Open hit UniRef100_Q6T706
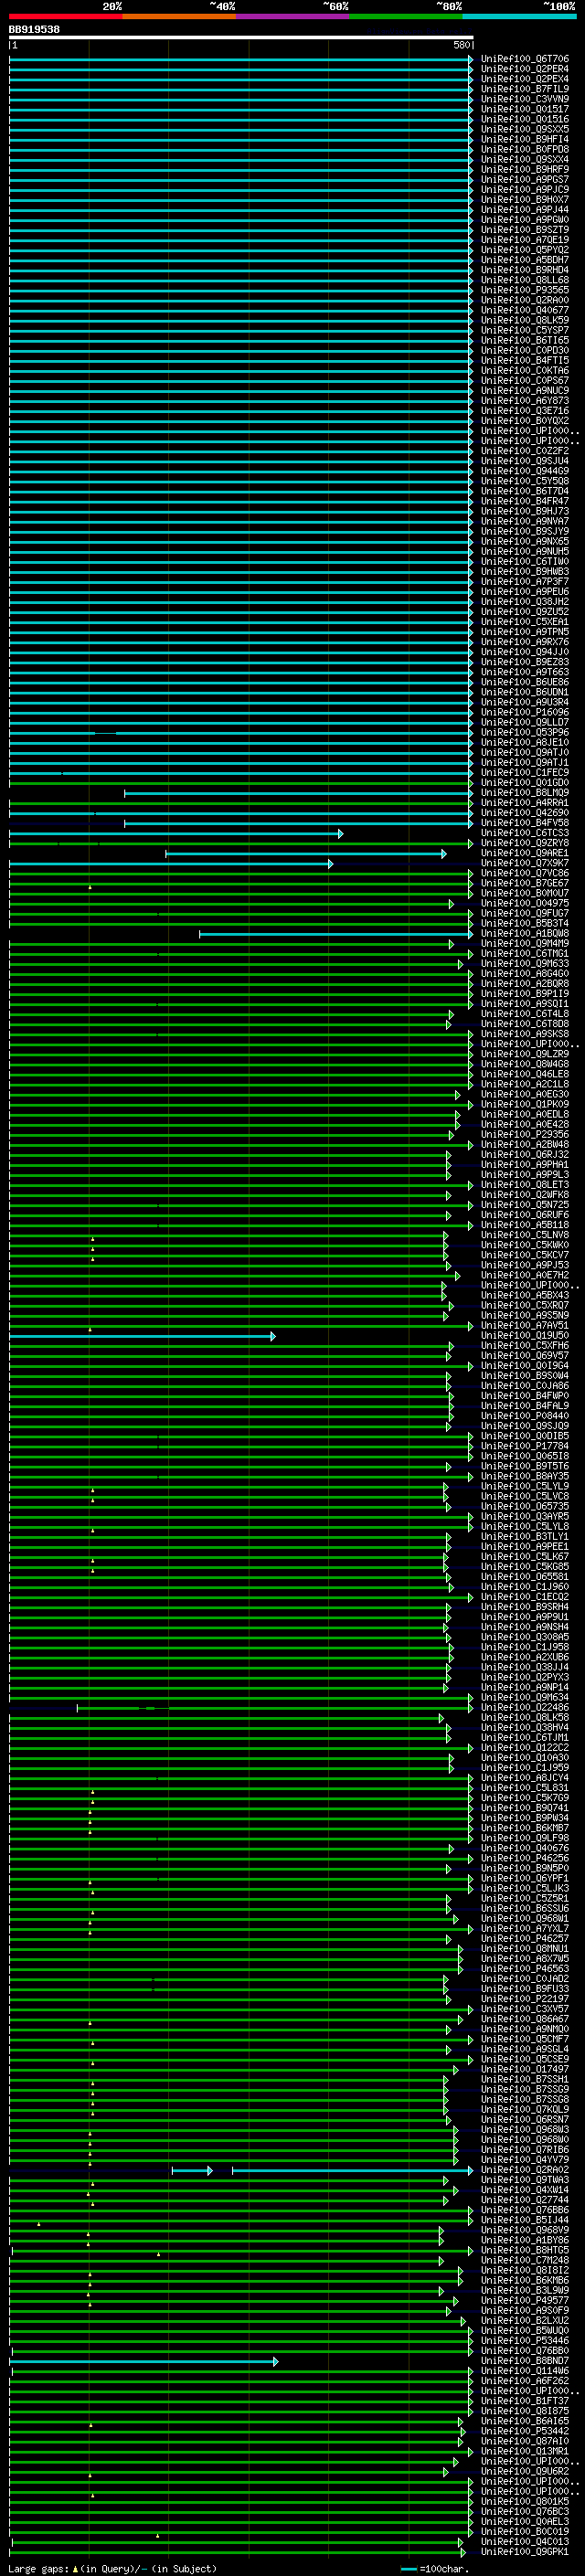This screenshot has width=585, height=2576. click(x=525, y=59)
